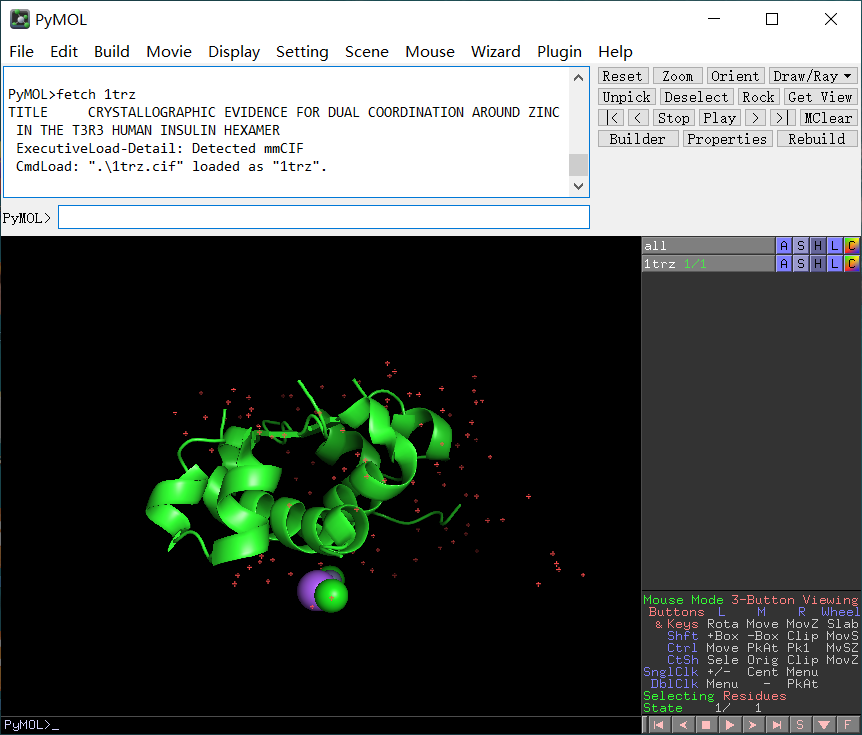Step back one frame in bottom bar
The height and width of the screenshot is (735, 862).
pos(682,725)
